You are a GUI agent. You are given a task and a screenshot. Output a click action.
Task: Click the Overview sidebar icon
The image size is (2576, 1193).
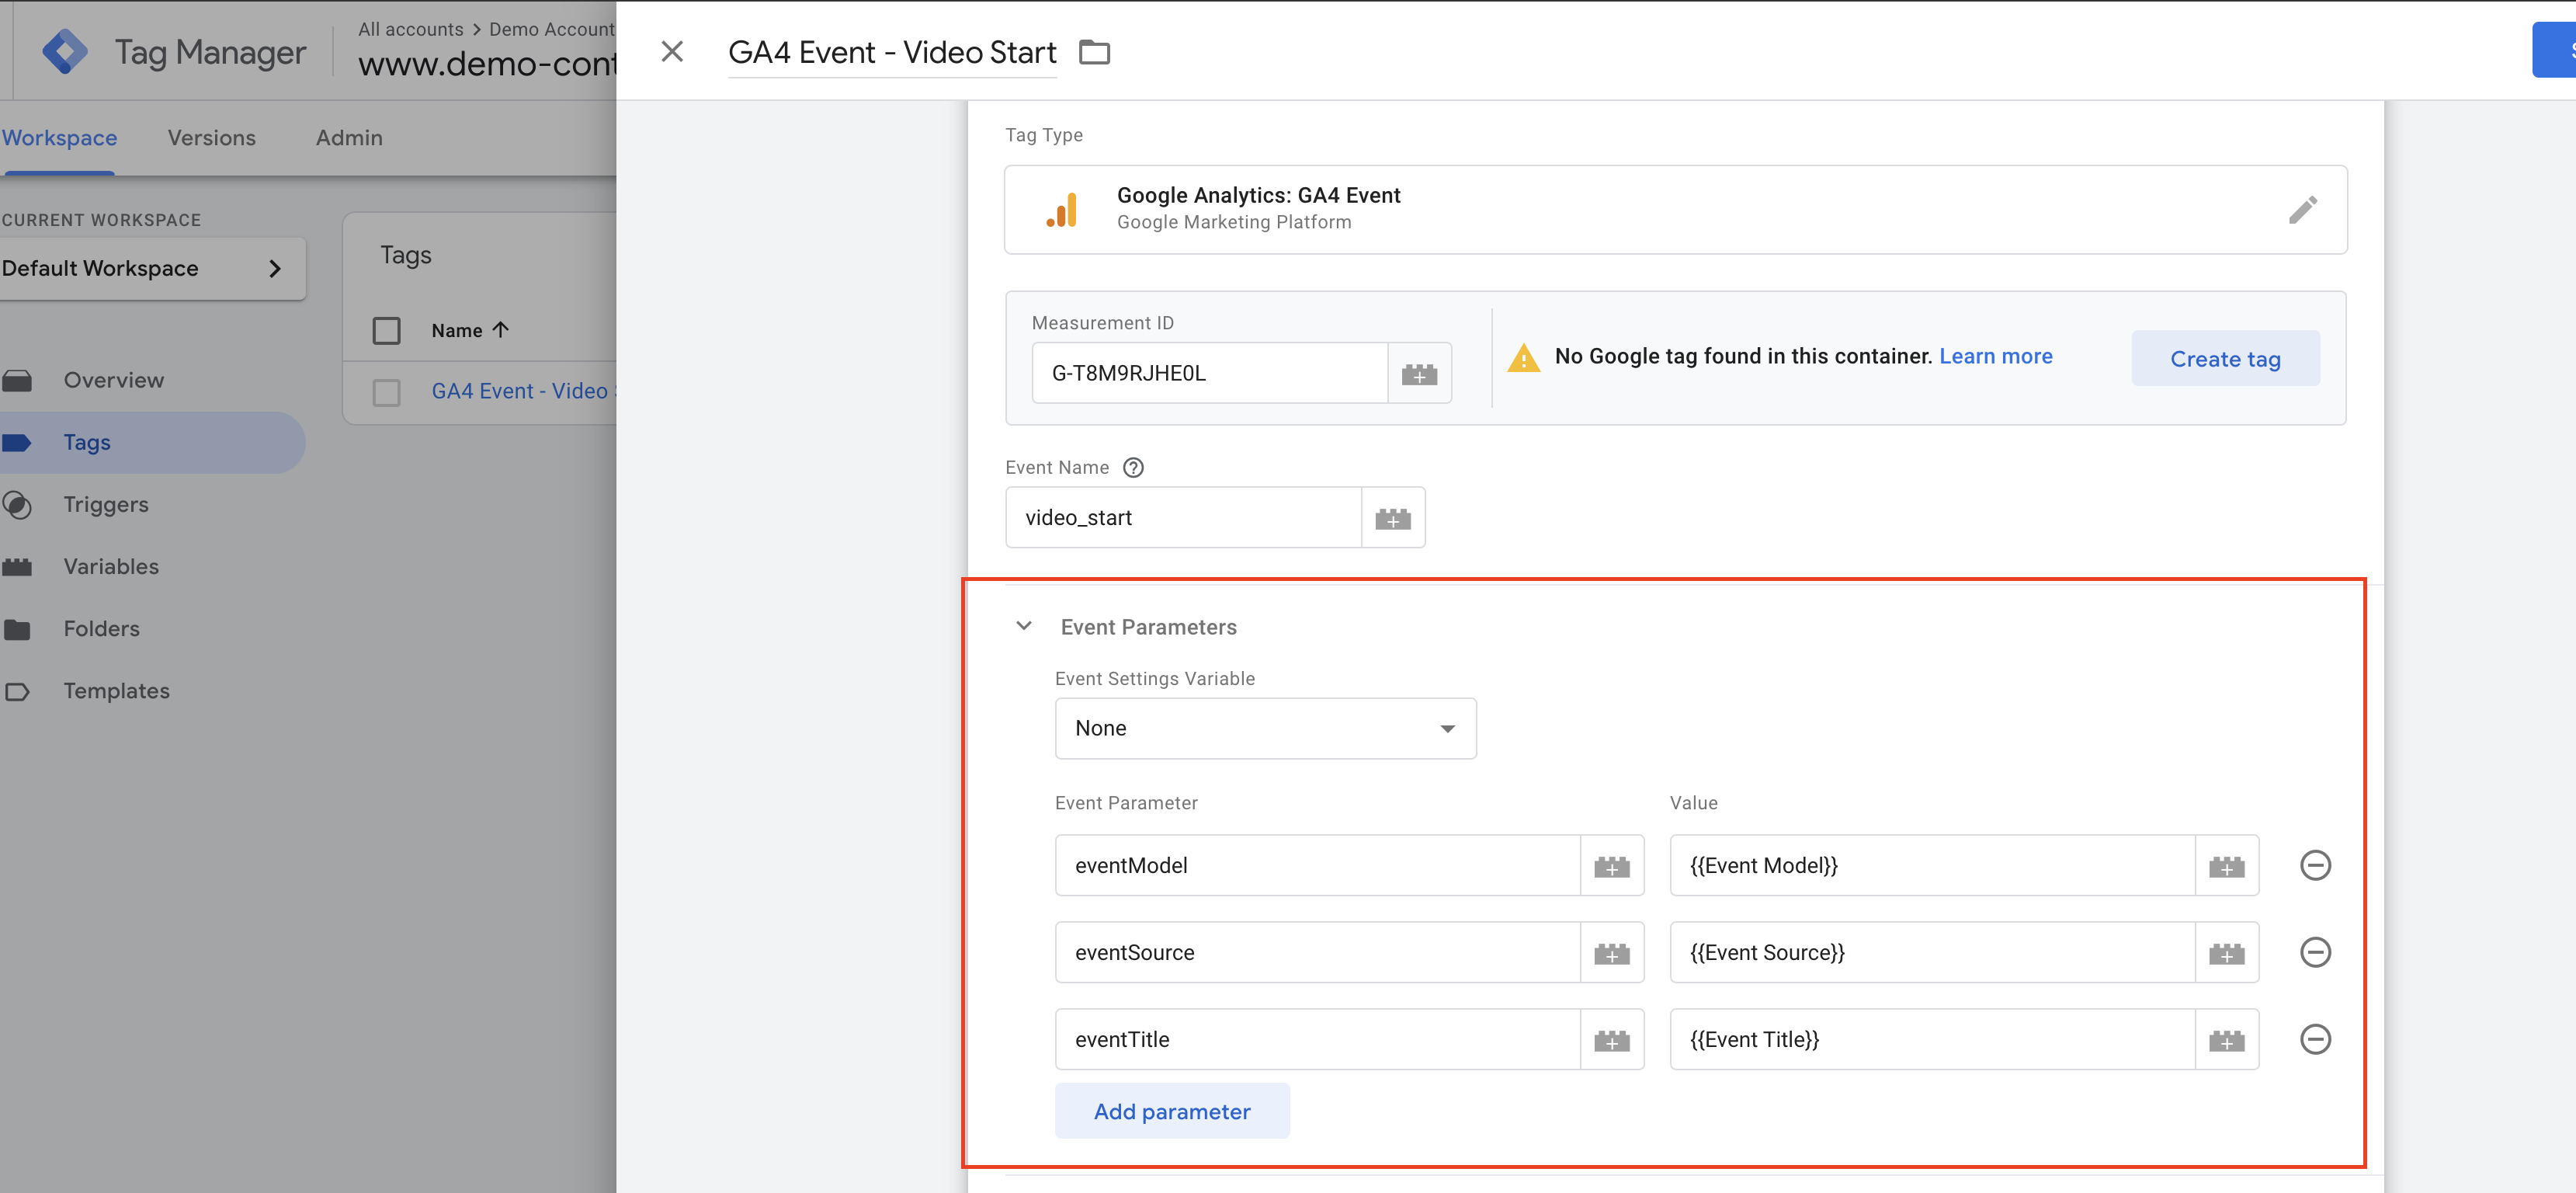point(17,381)
